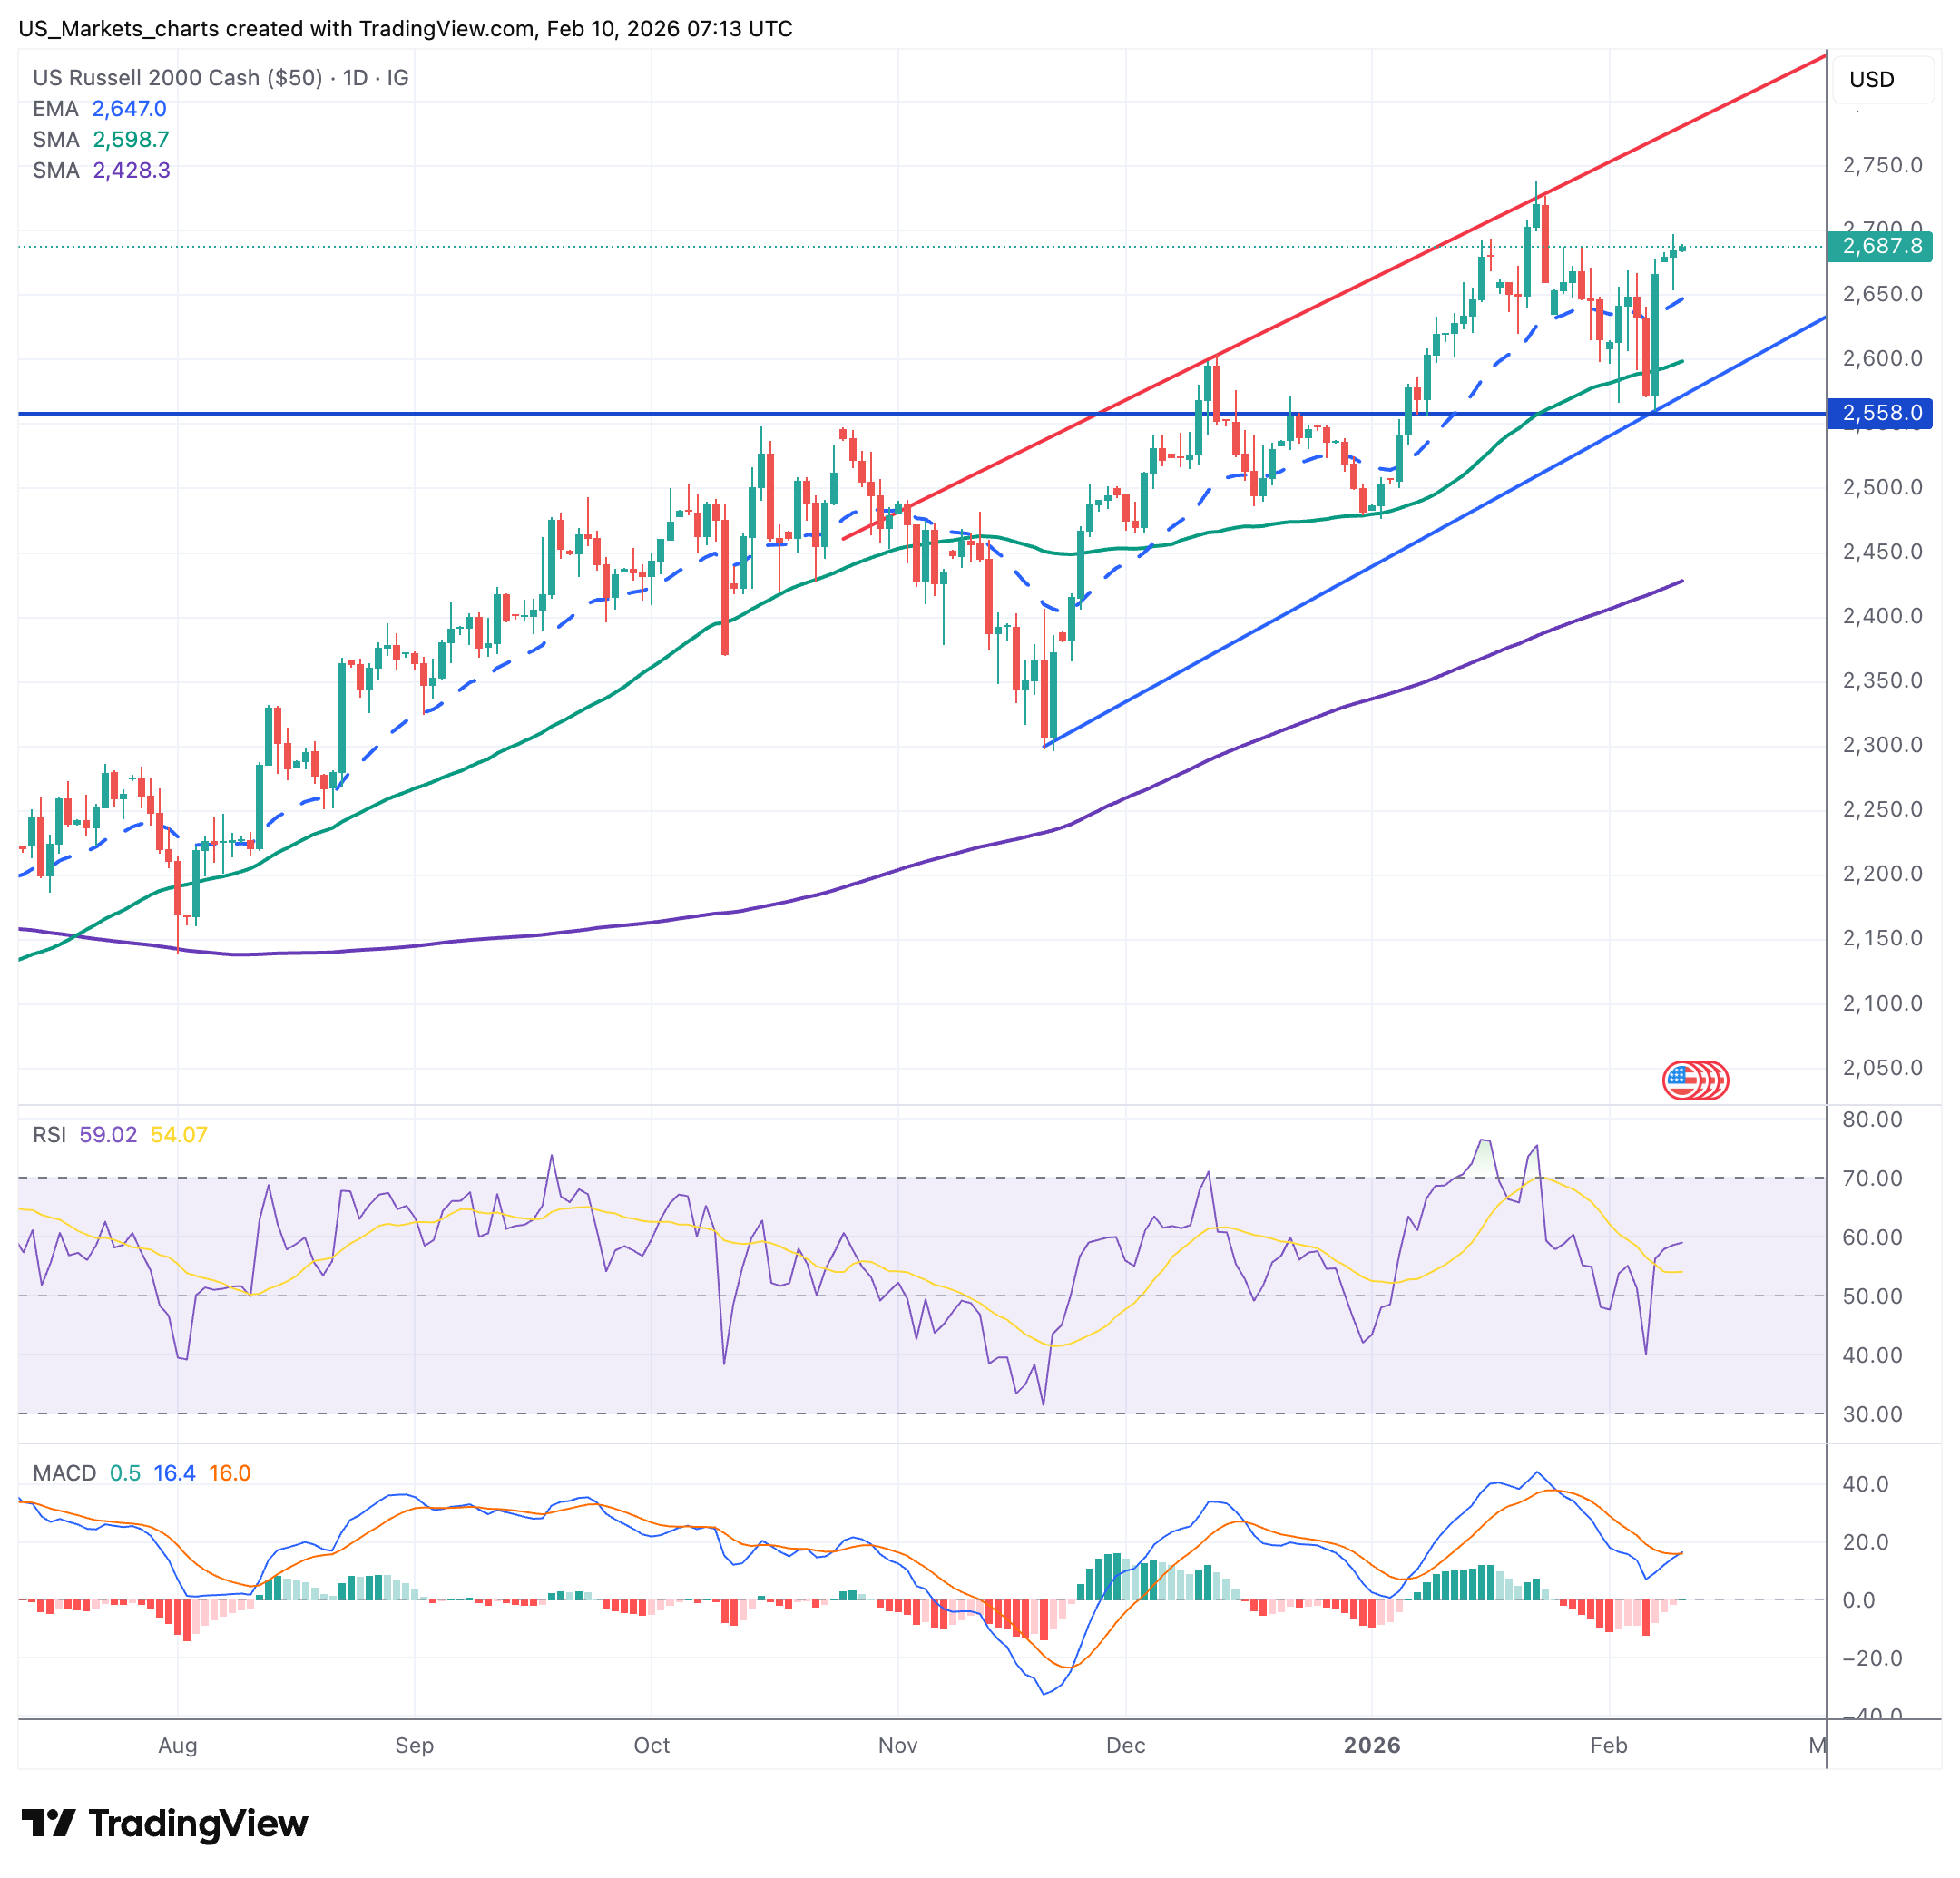Click the RSI 59.02 value readout
This screenshot has height=1878, width=1960.
tap(108, 1134)
